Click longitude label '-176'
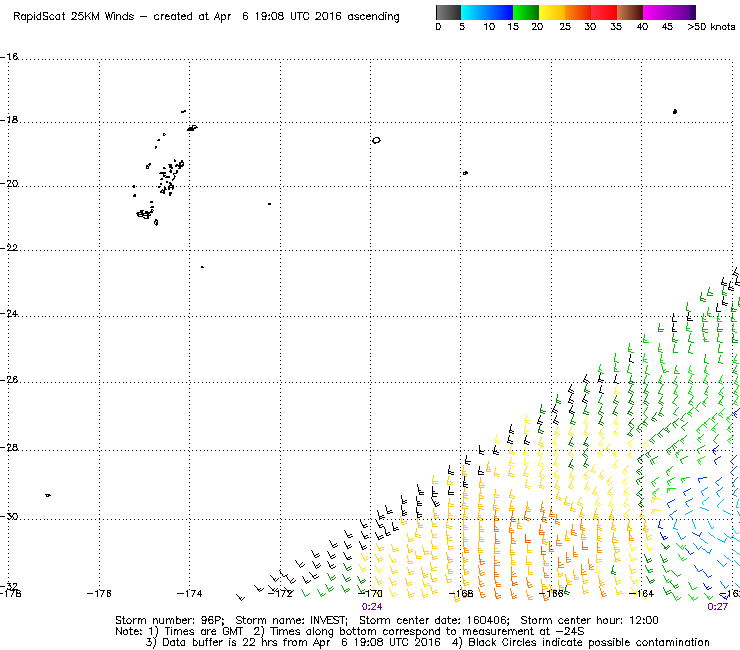The image size is (740, 650). click(99, 593)
